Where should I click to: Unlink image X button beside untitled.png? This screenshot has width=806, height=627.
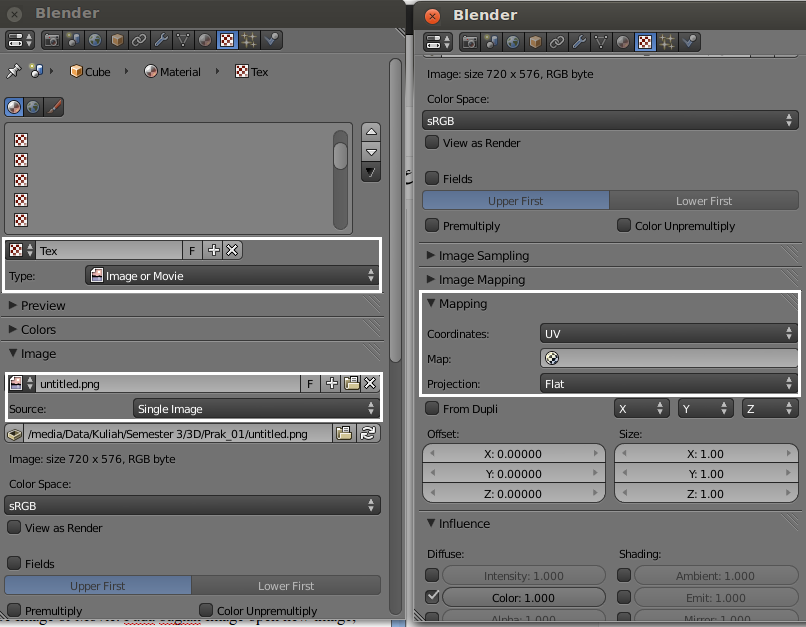(x=371, y=383)
